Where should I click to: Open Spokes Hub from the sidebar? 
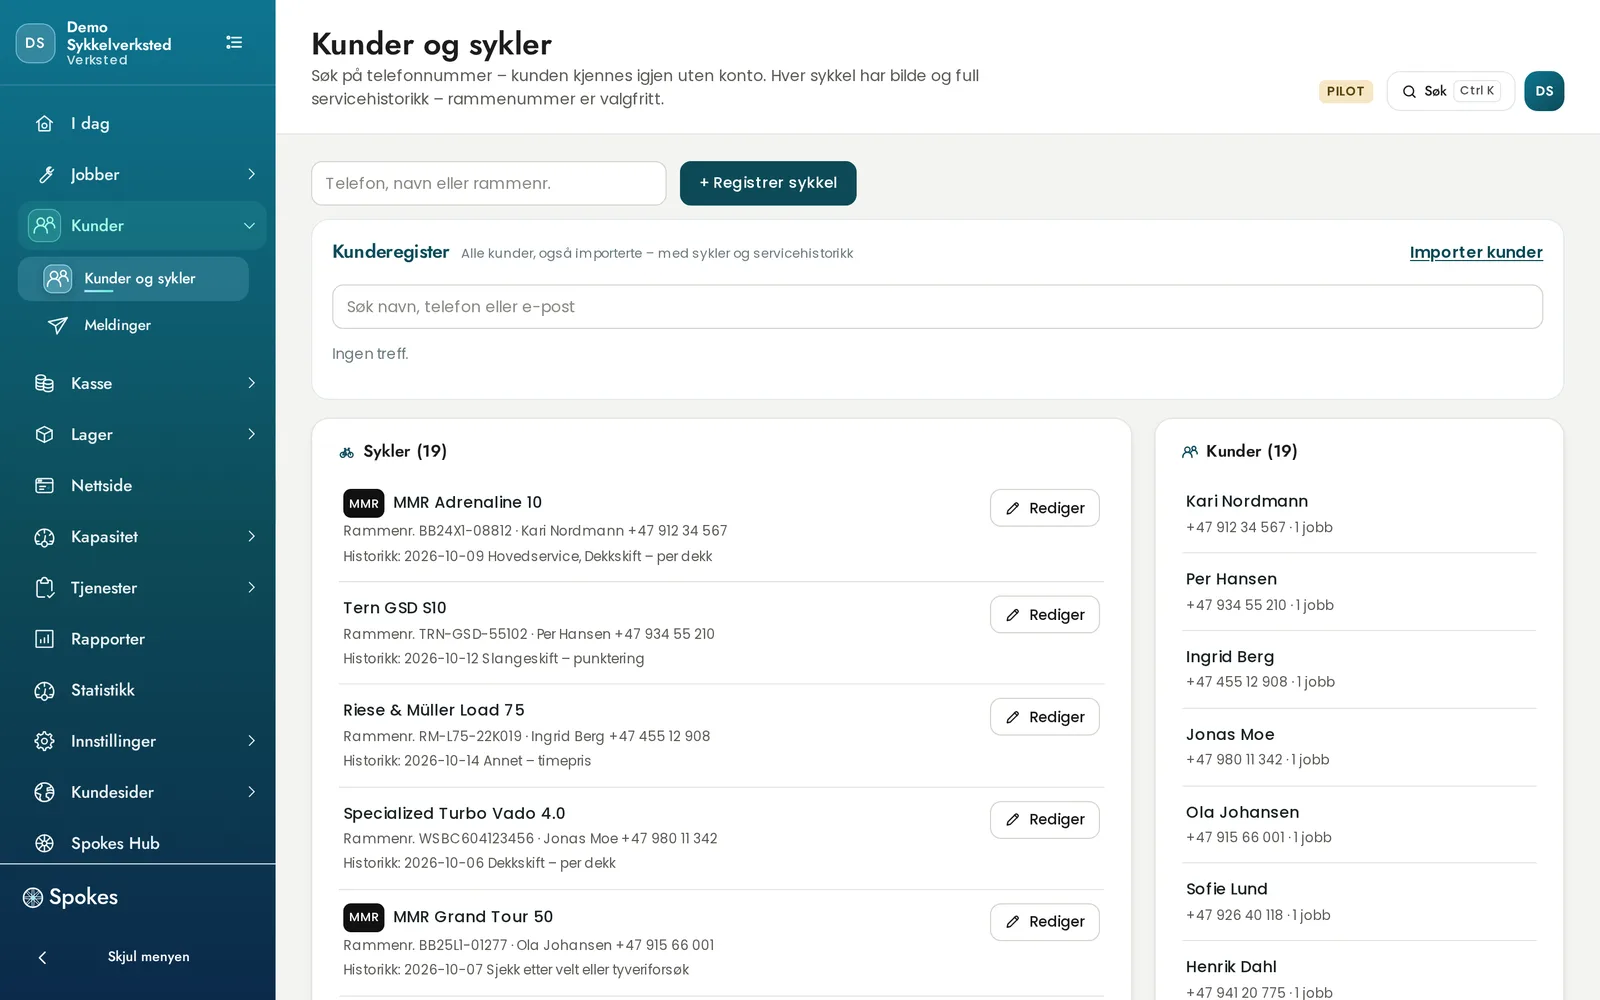point(142,843)
